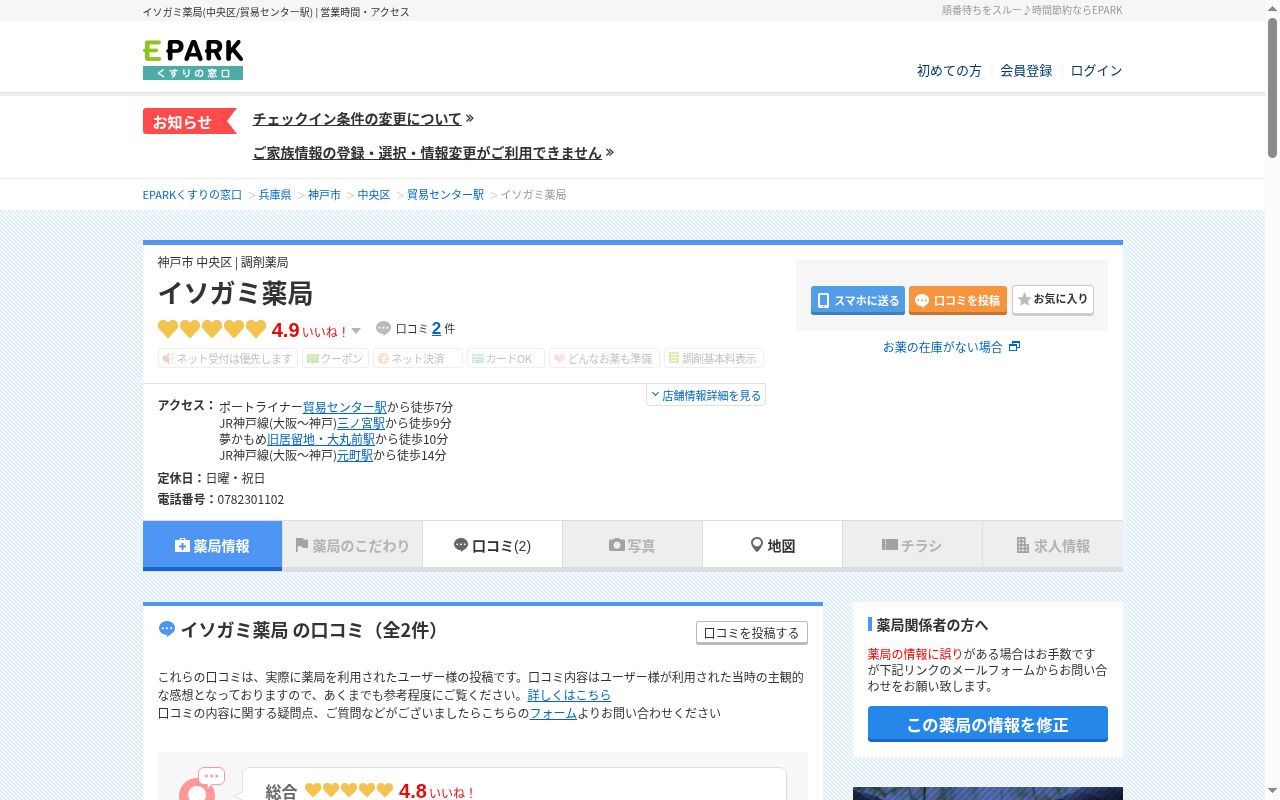Click 口コミを投稿する button in reviews section
Image resolution: width=1280 pixels, height=800 pixels.
point(752,633)
